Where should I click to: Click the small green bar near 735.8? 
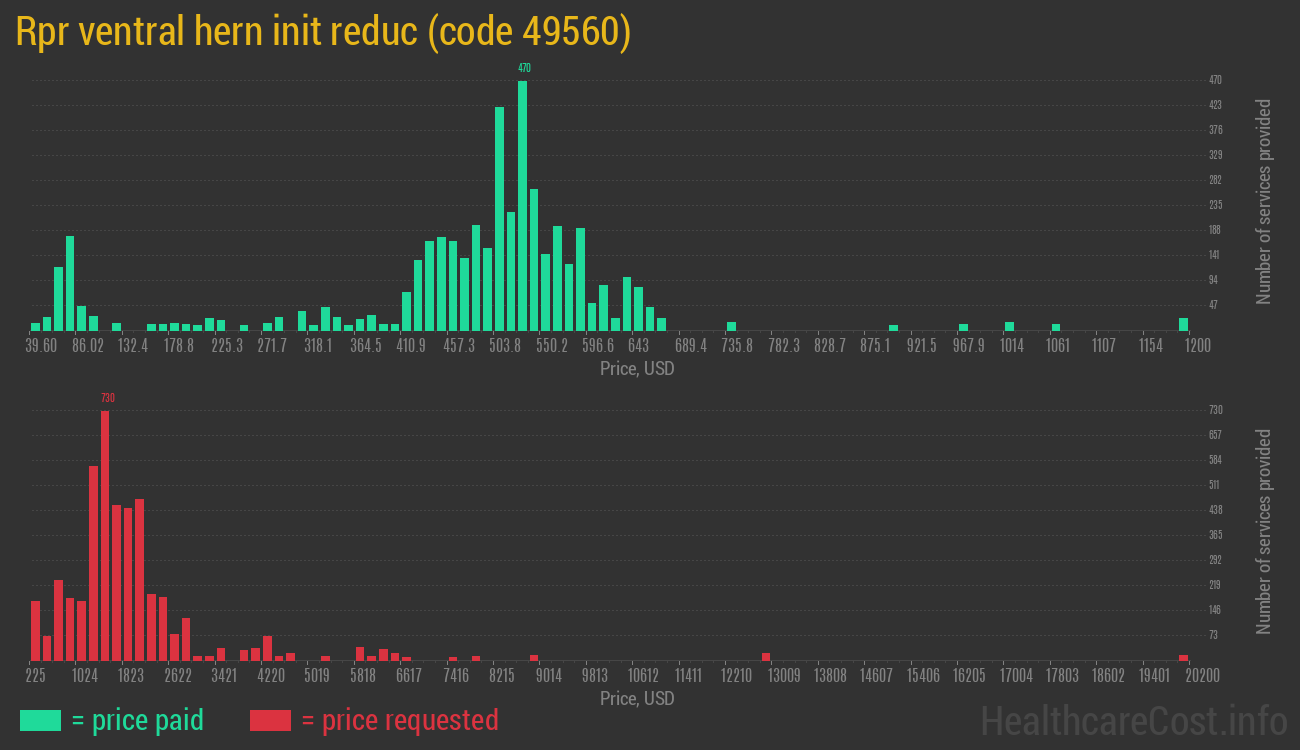pos(731,326)
